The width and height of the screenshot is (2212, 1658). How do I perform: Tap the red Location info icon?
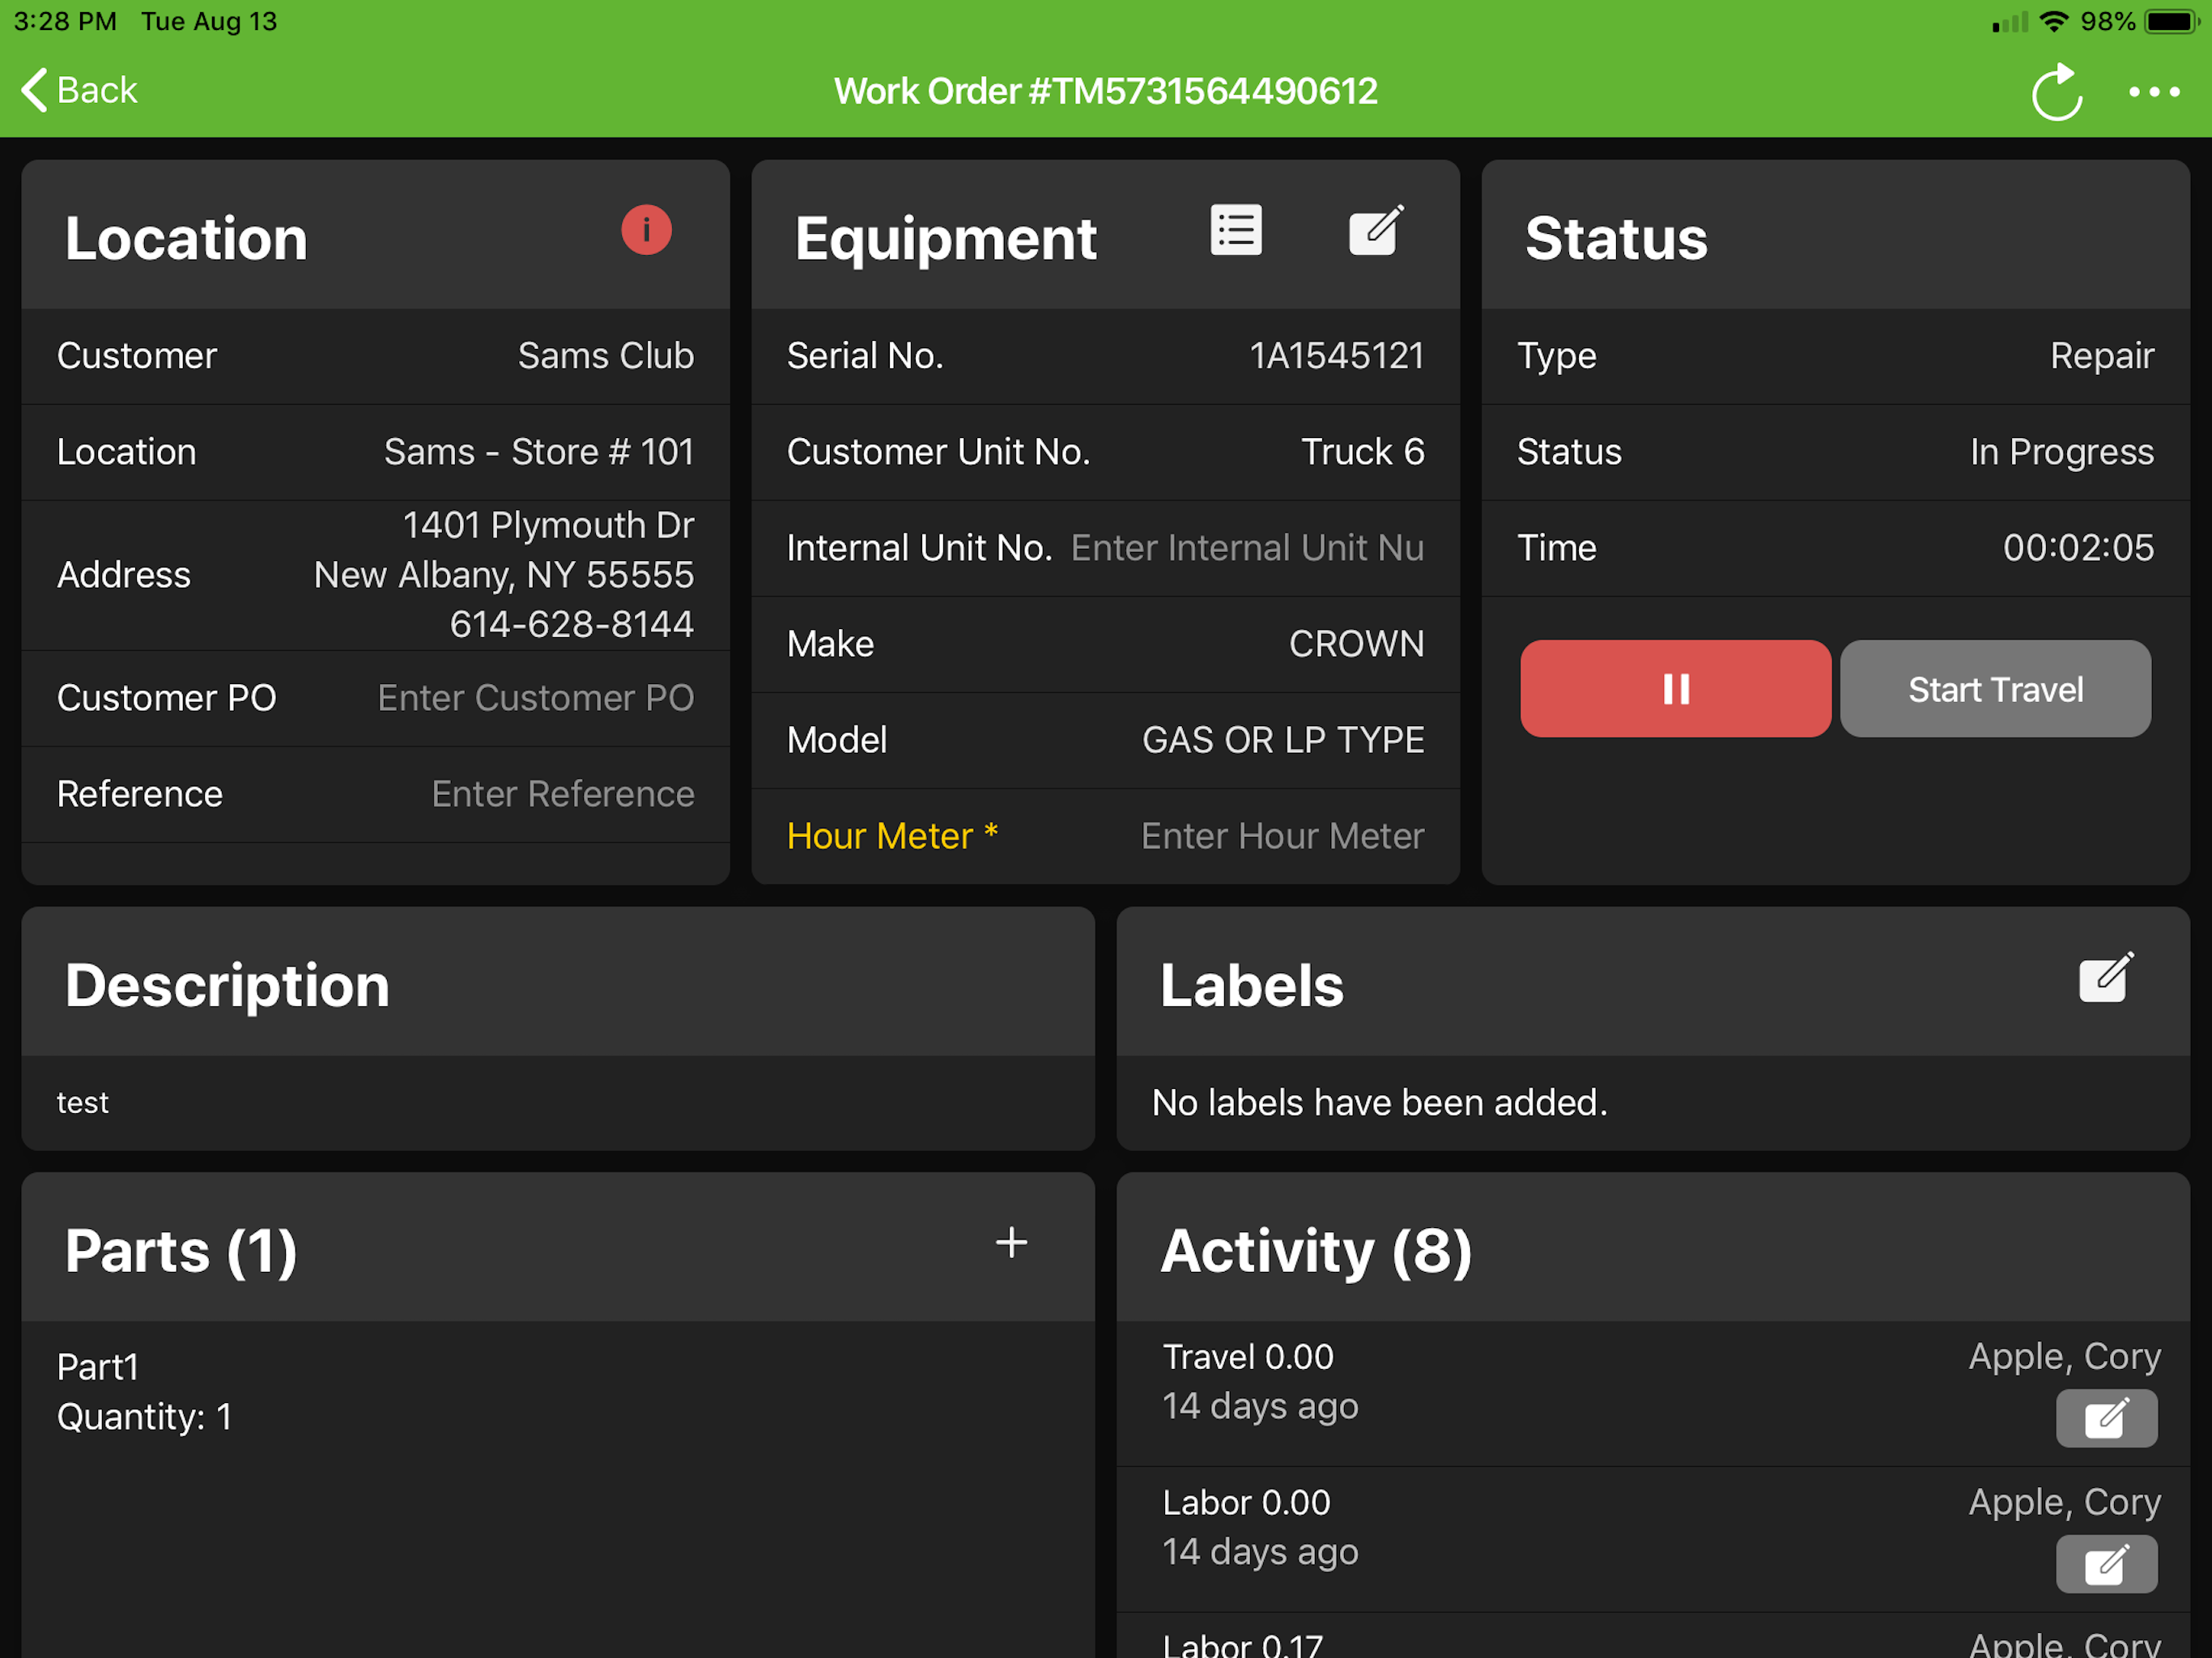(646, 230)
